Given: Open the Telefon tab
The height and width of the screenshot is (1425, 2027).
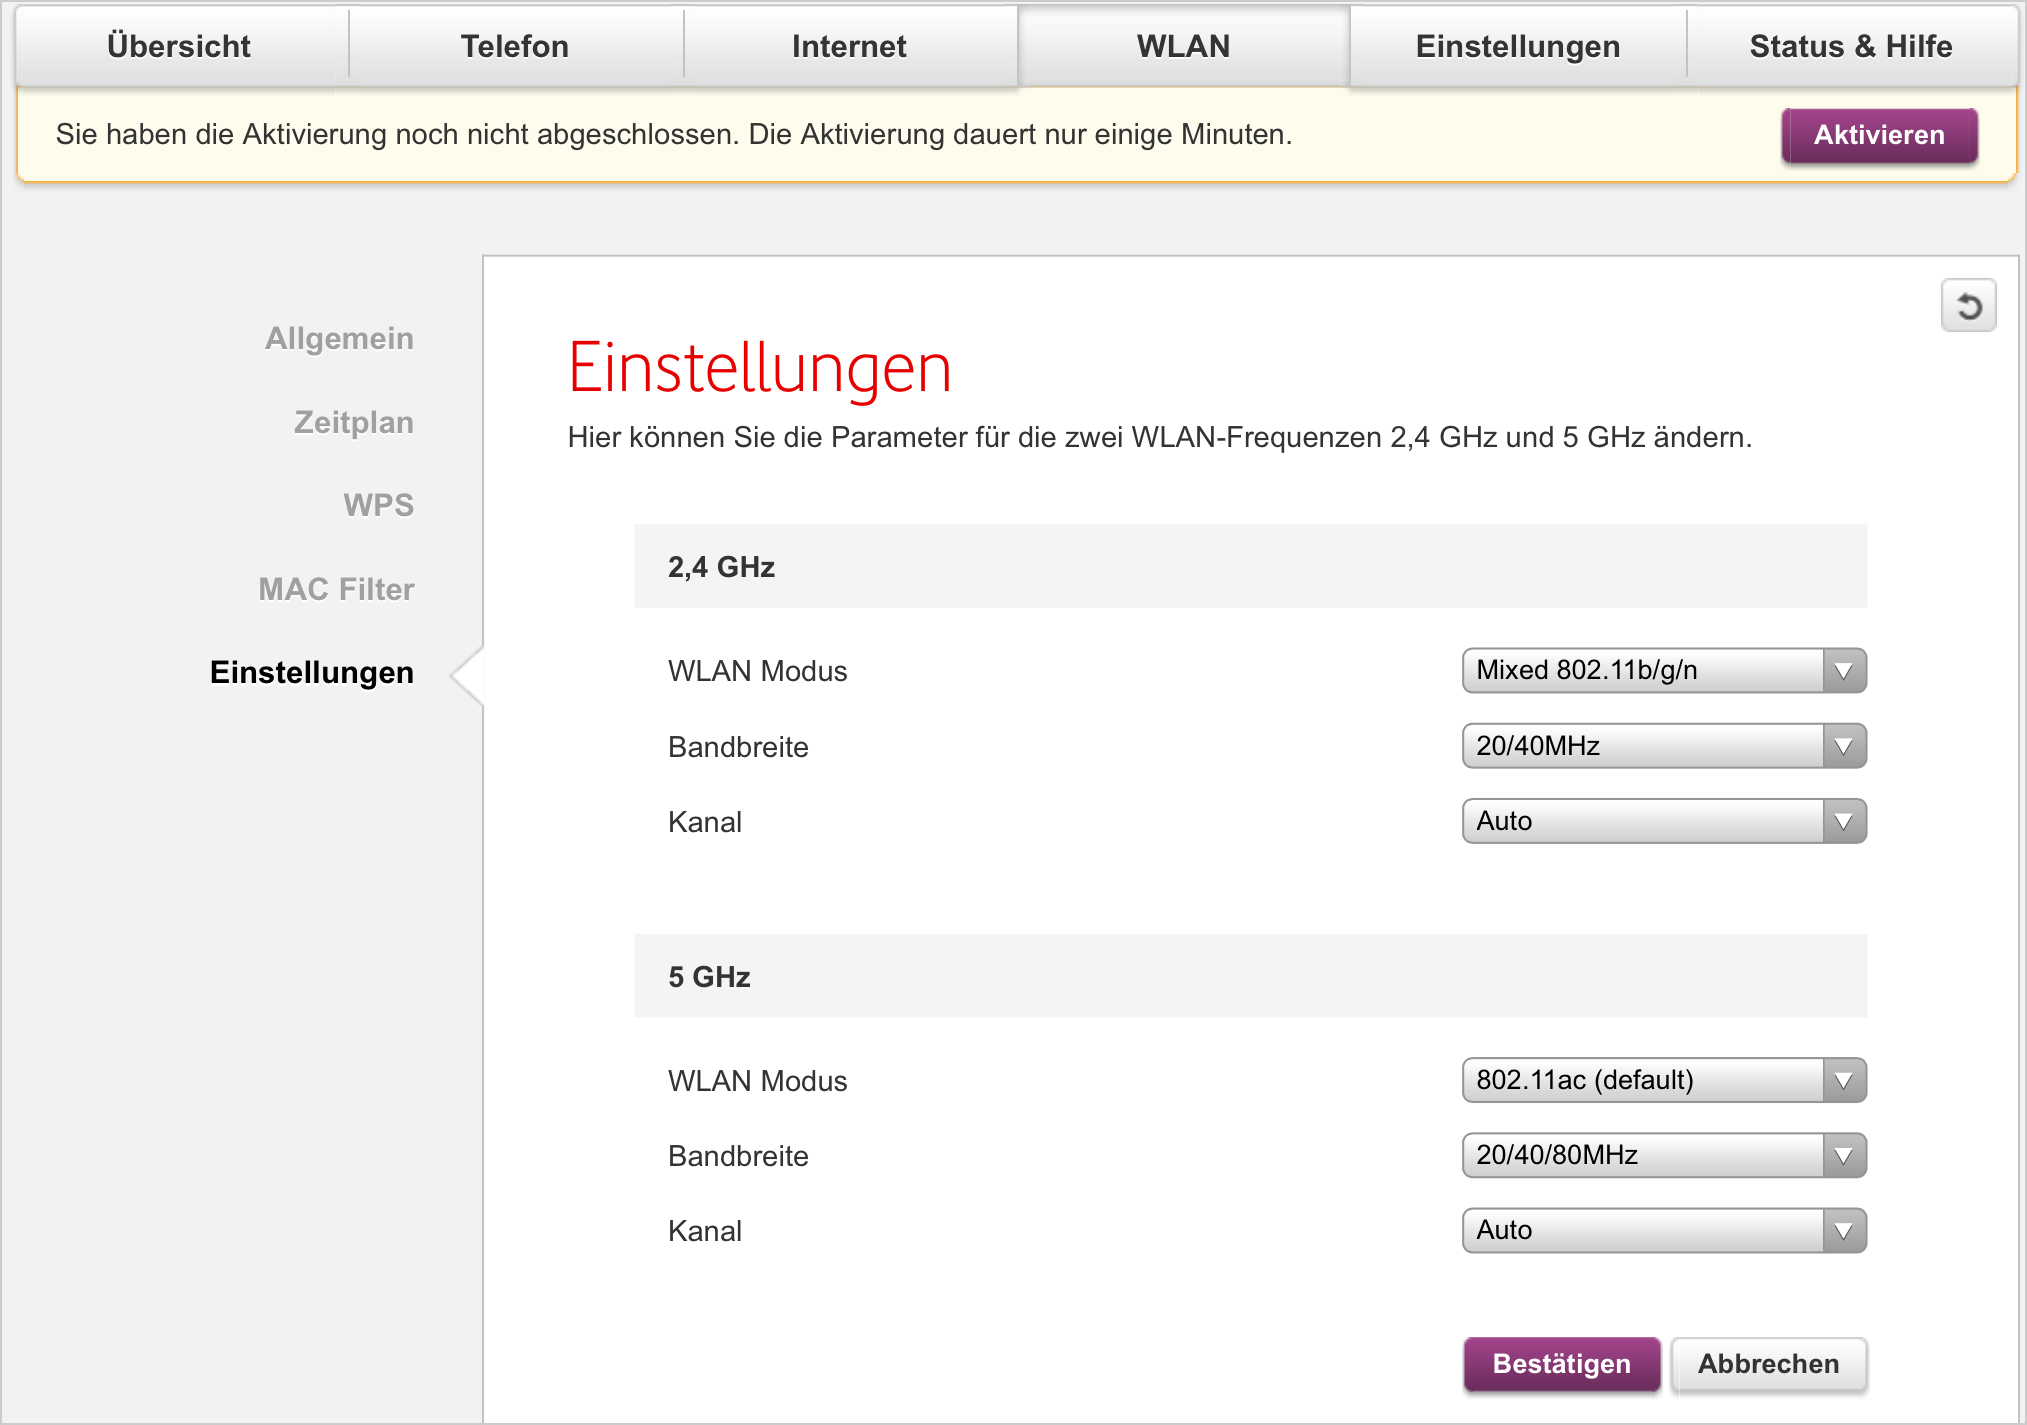Looking at the screenshot, I should (514, 46).
